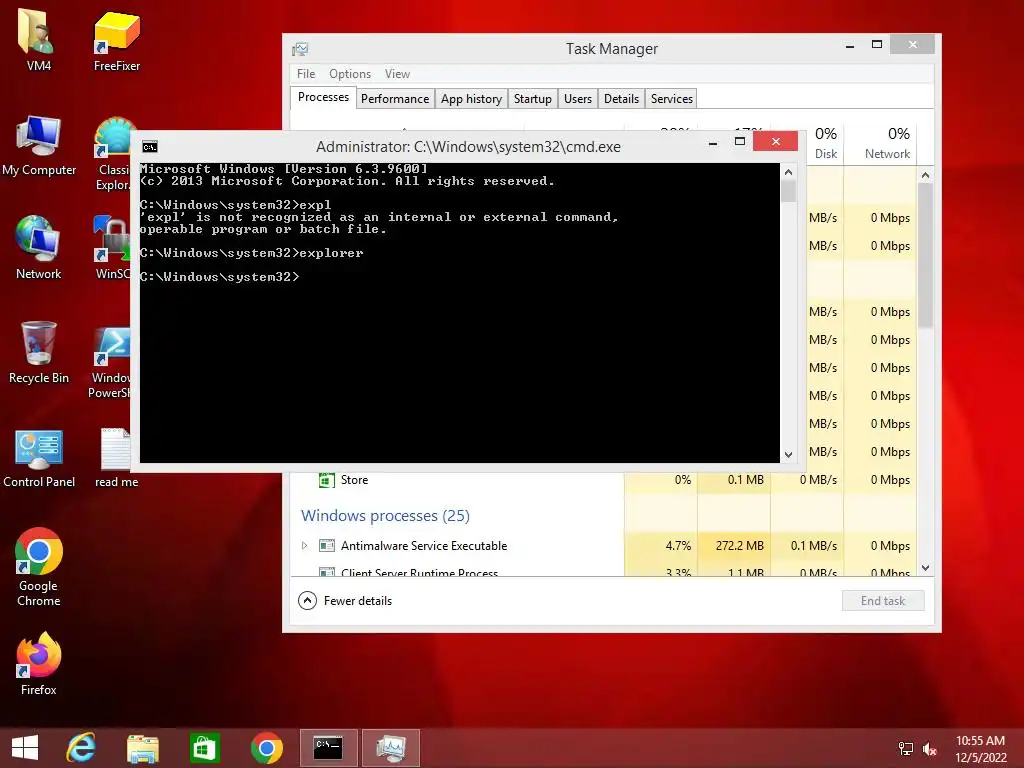Switch to the Users tab

[x=578, y=99]
